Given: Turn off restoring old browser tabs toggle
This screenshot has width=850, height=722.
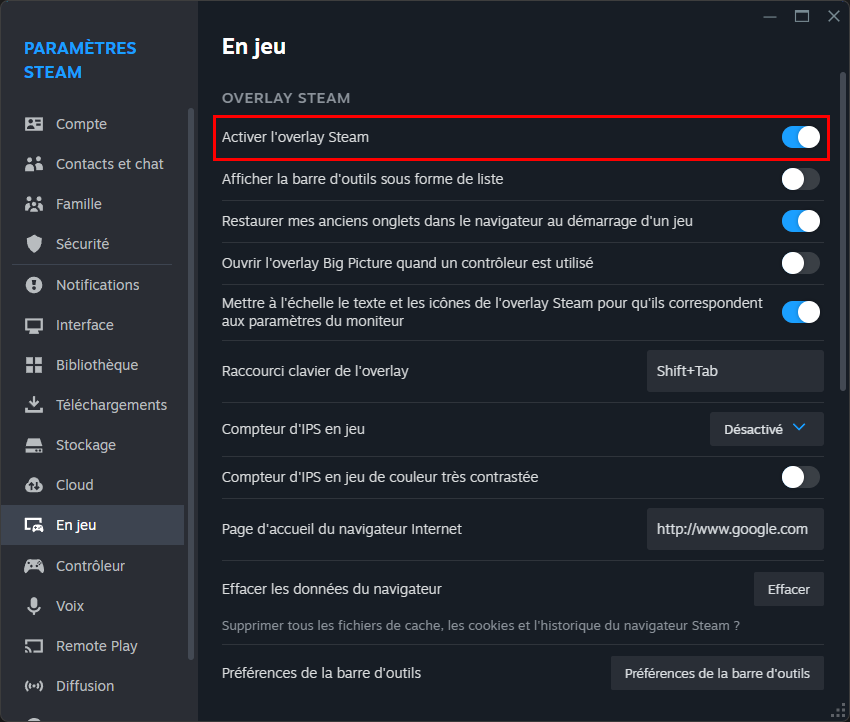Looking at the screenshot, I should click(800, 221).
